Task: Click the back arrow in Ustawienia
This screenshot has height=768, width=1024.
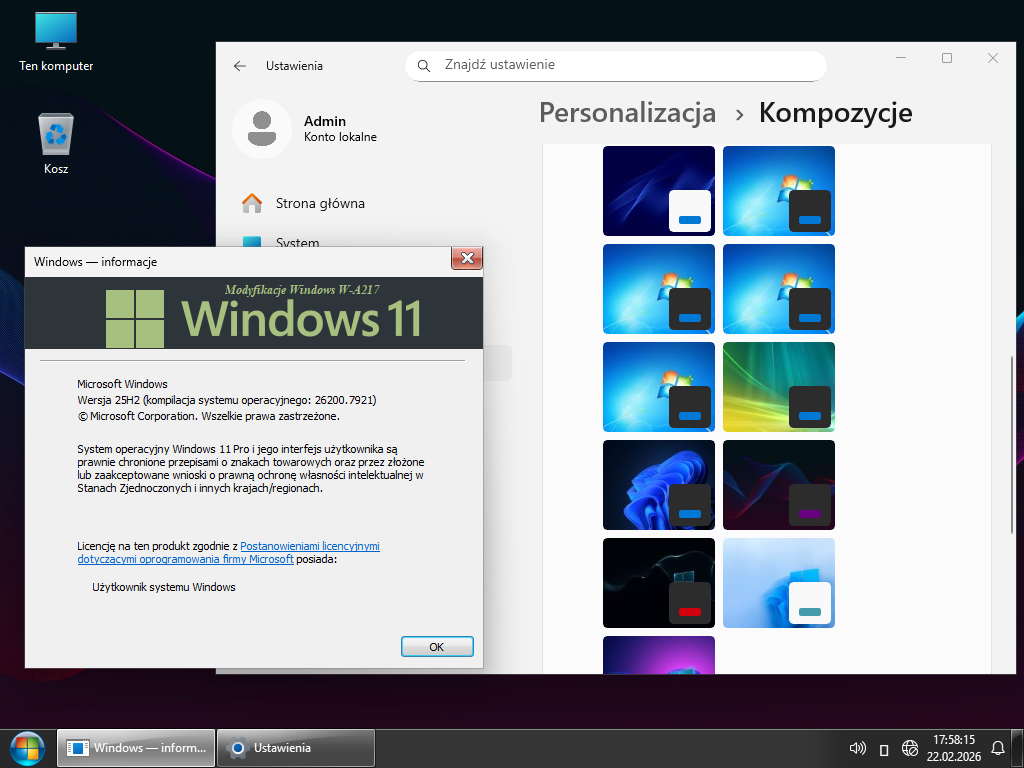Action: point(240,66)
